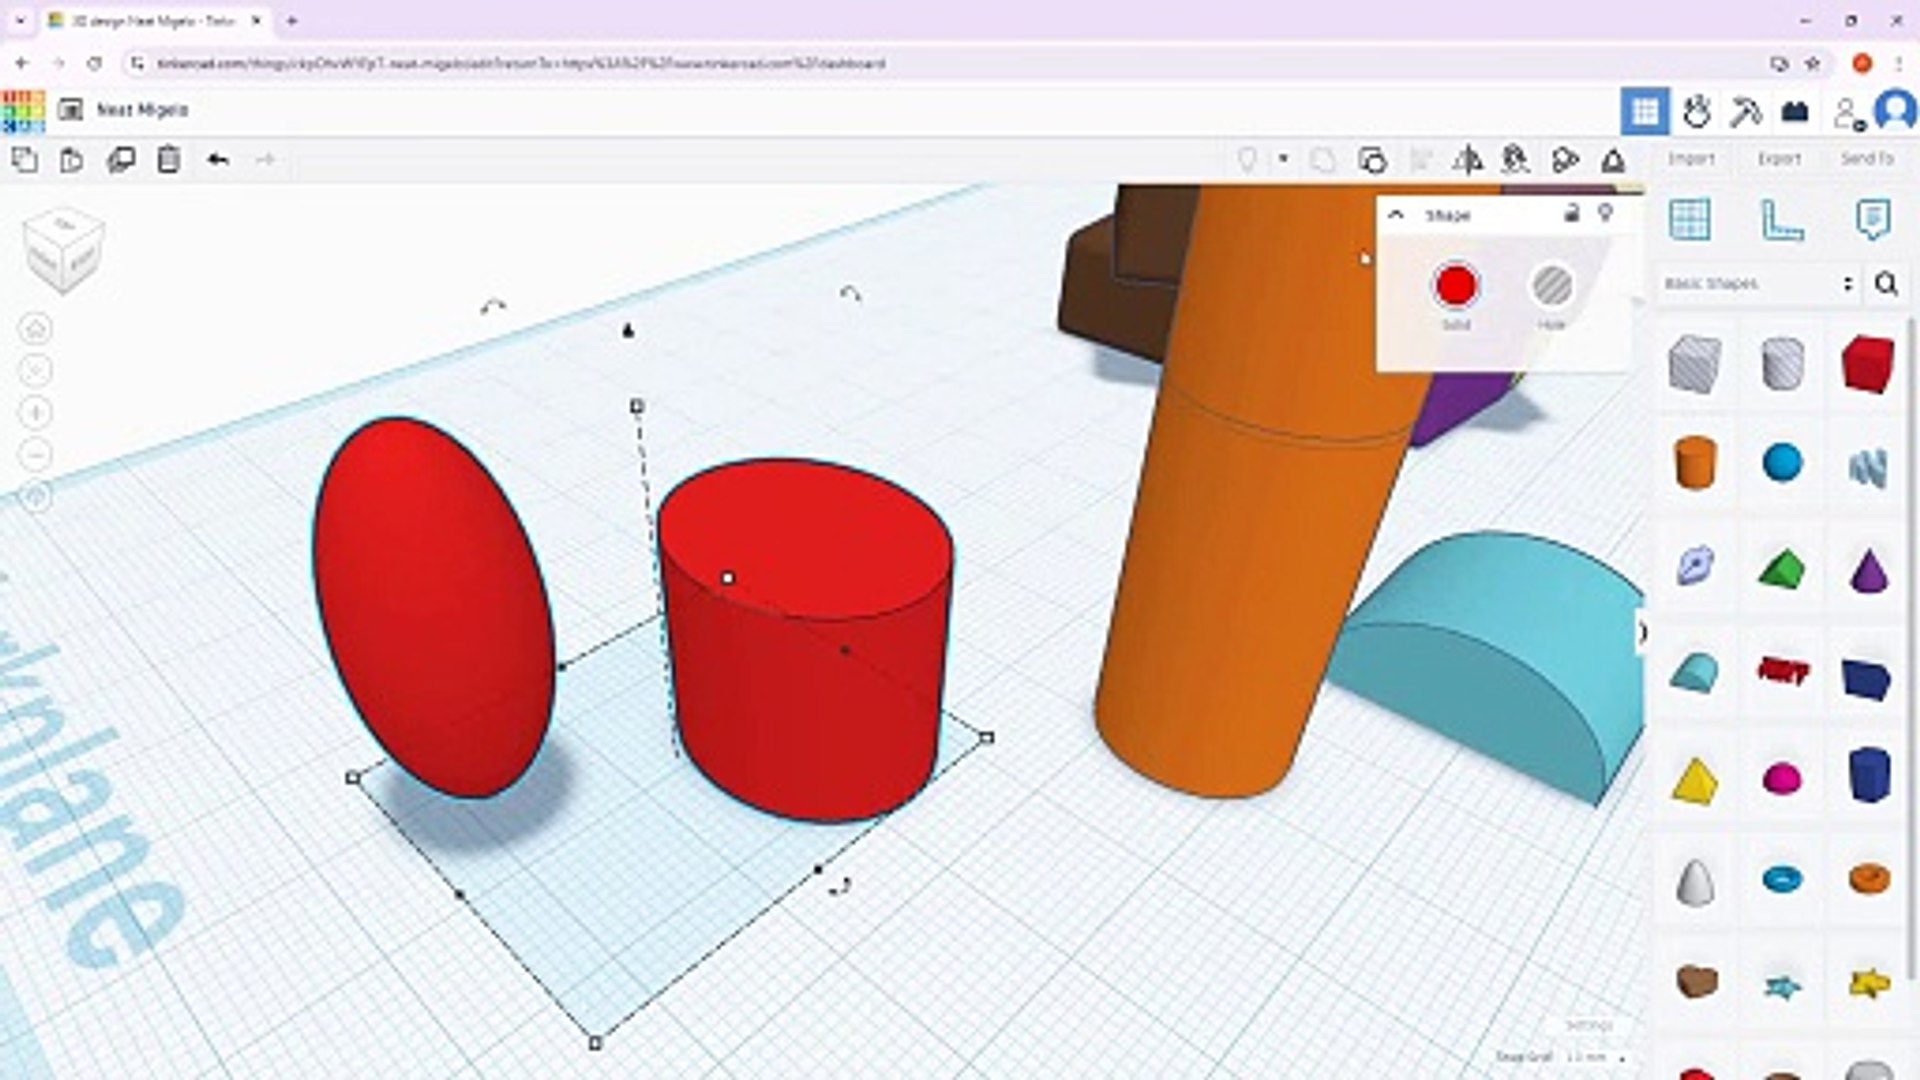Pick the yellow Pyramid shape
Image resolution: width=1920 pixels, height=1080 pixels.
click(1694, 780)
